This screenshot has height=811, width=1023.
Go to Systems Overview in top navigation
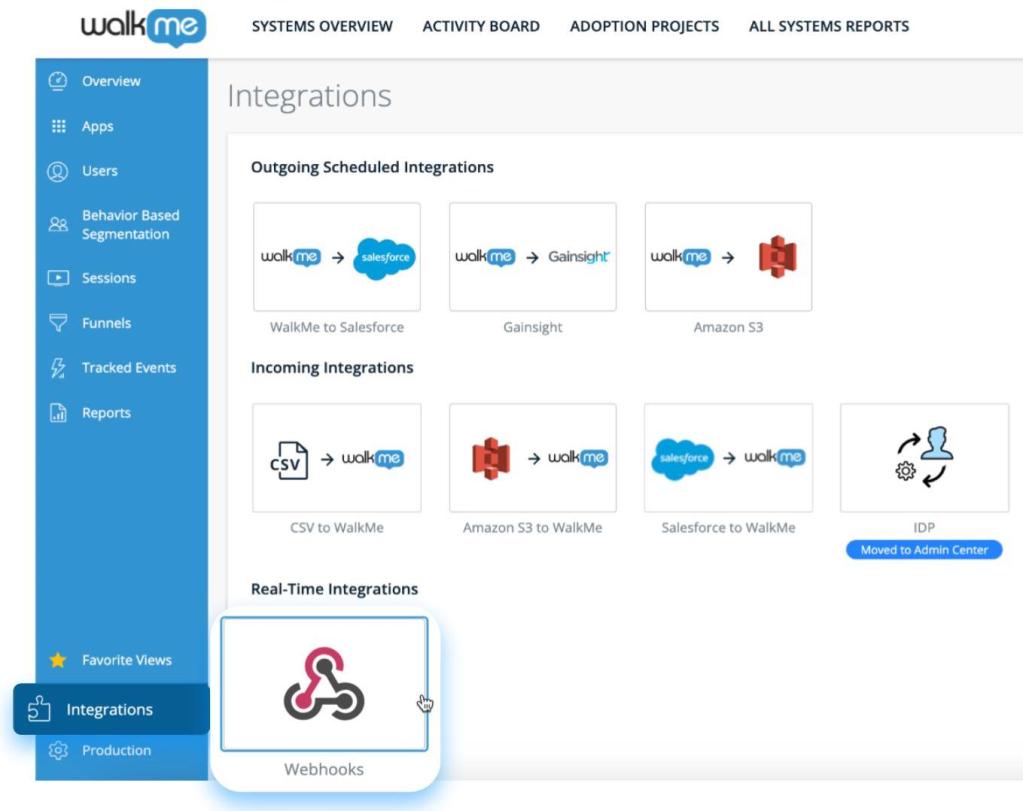(x=322, y=27)
